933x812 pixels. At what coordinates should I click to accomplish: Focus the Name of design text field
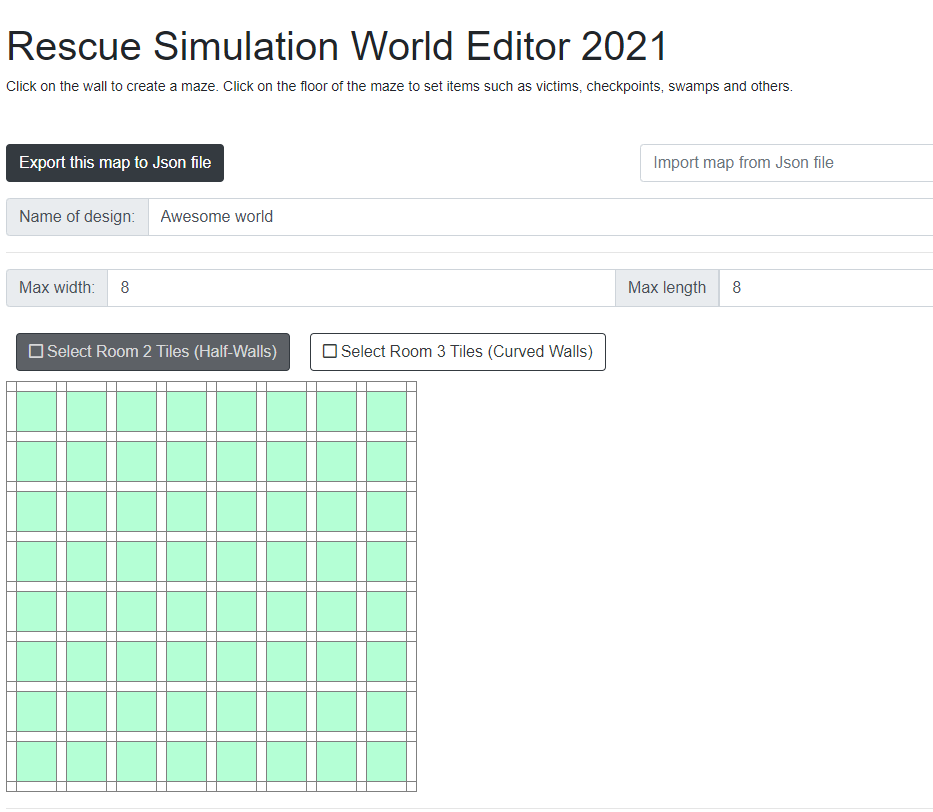pos(540,217)
